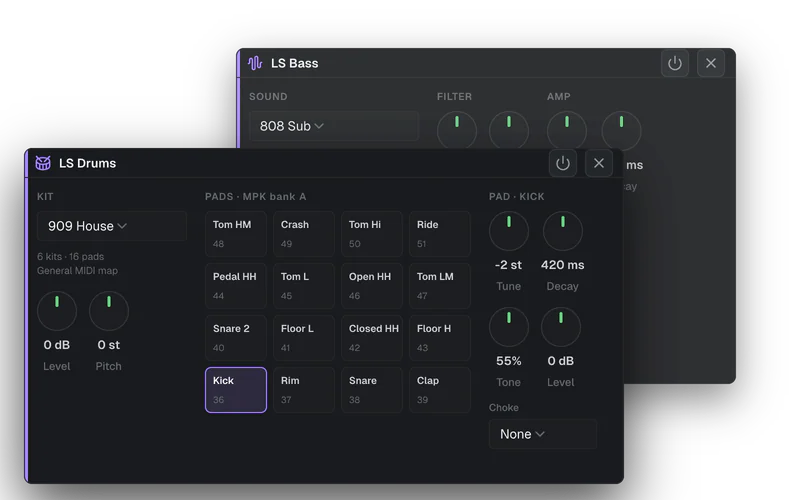Expand the Choke None dropdown
The height and width of the screenshot is (500, 800).
click(543, 434)
